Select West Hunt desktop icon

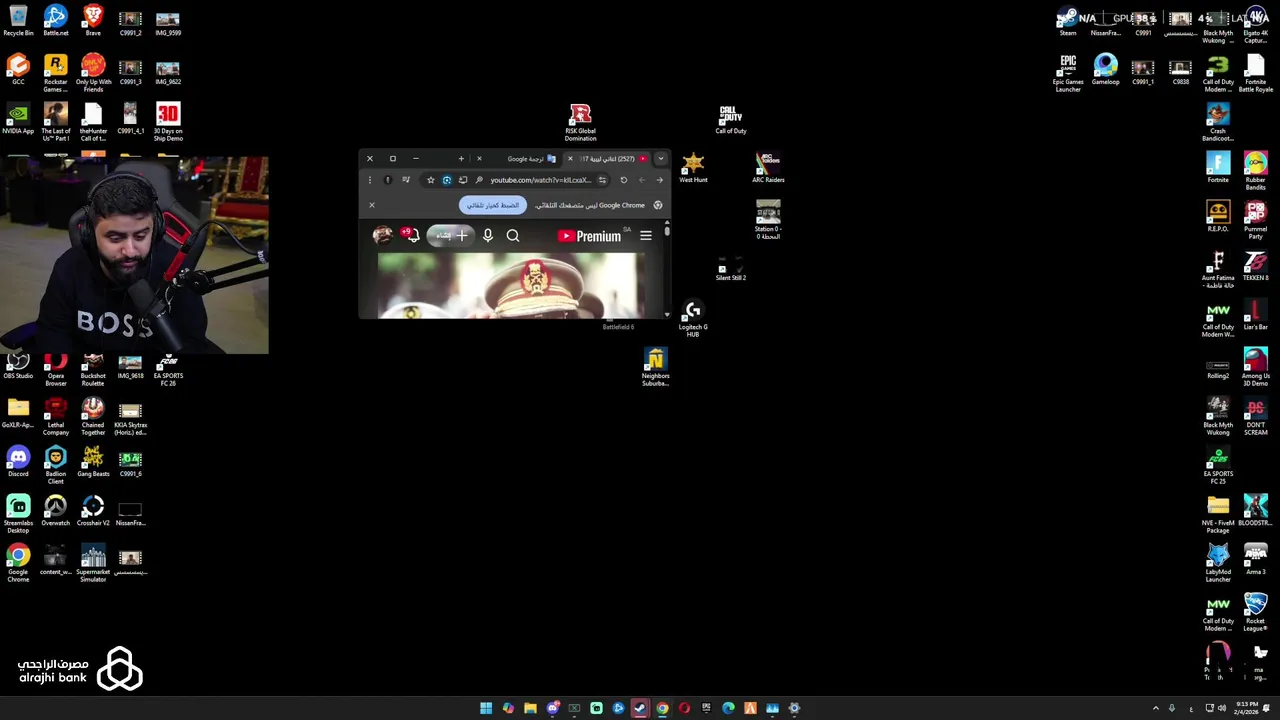point(693,168)
